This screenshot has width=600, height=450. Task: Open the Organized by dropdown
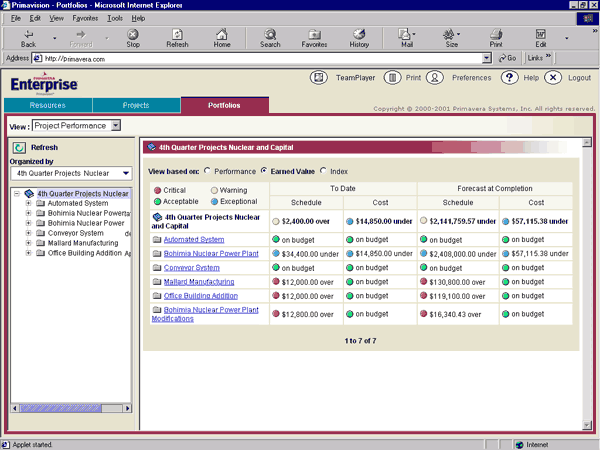126,173
